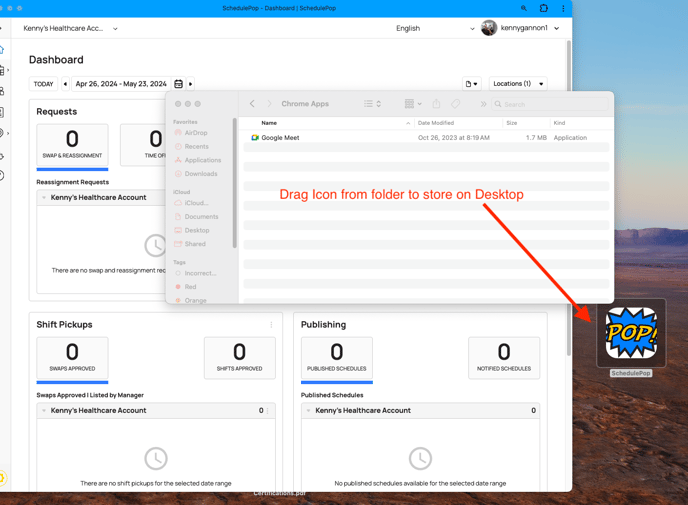The image size is (688, 505).
Task: Collapse Kenny's Healthcare Account under Reassignment Requests
Action: tap(44, 197)
